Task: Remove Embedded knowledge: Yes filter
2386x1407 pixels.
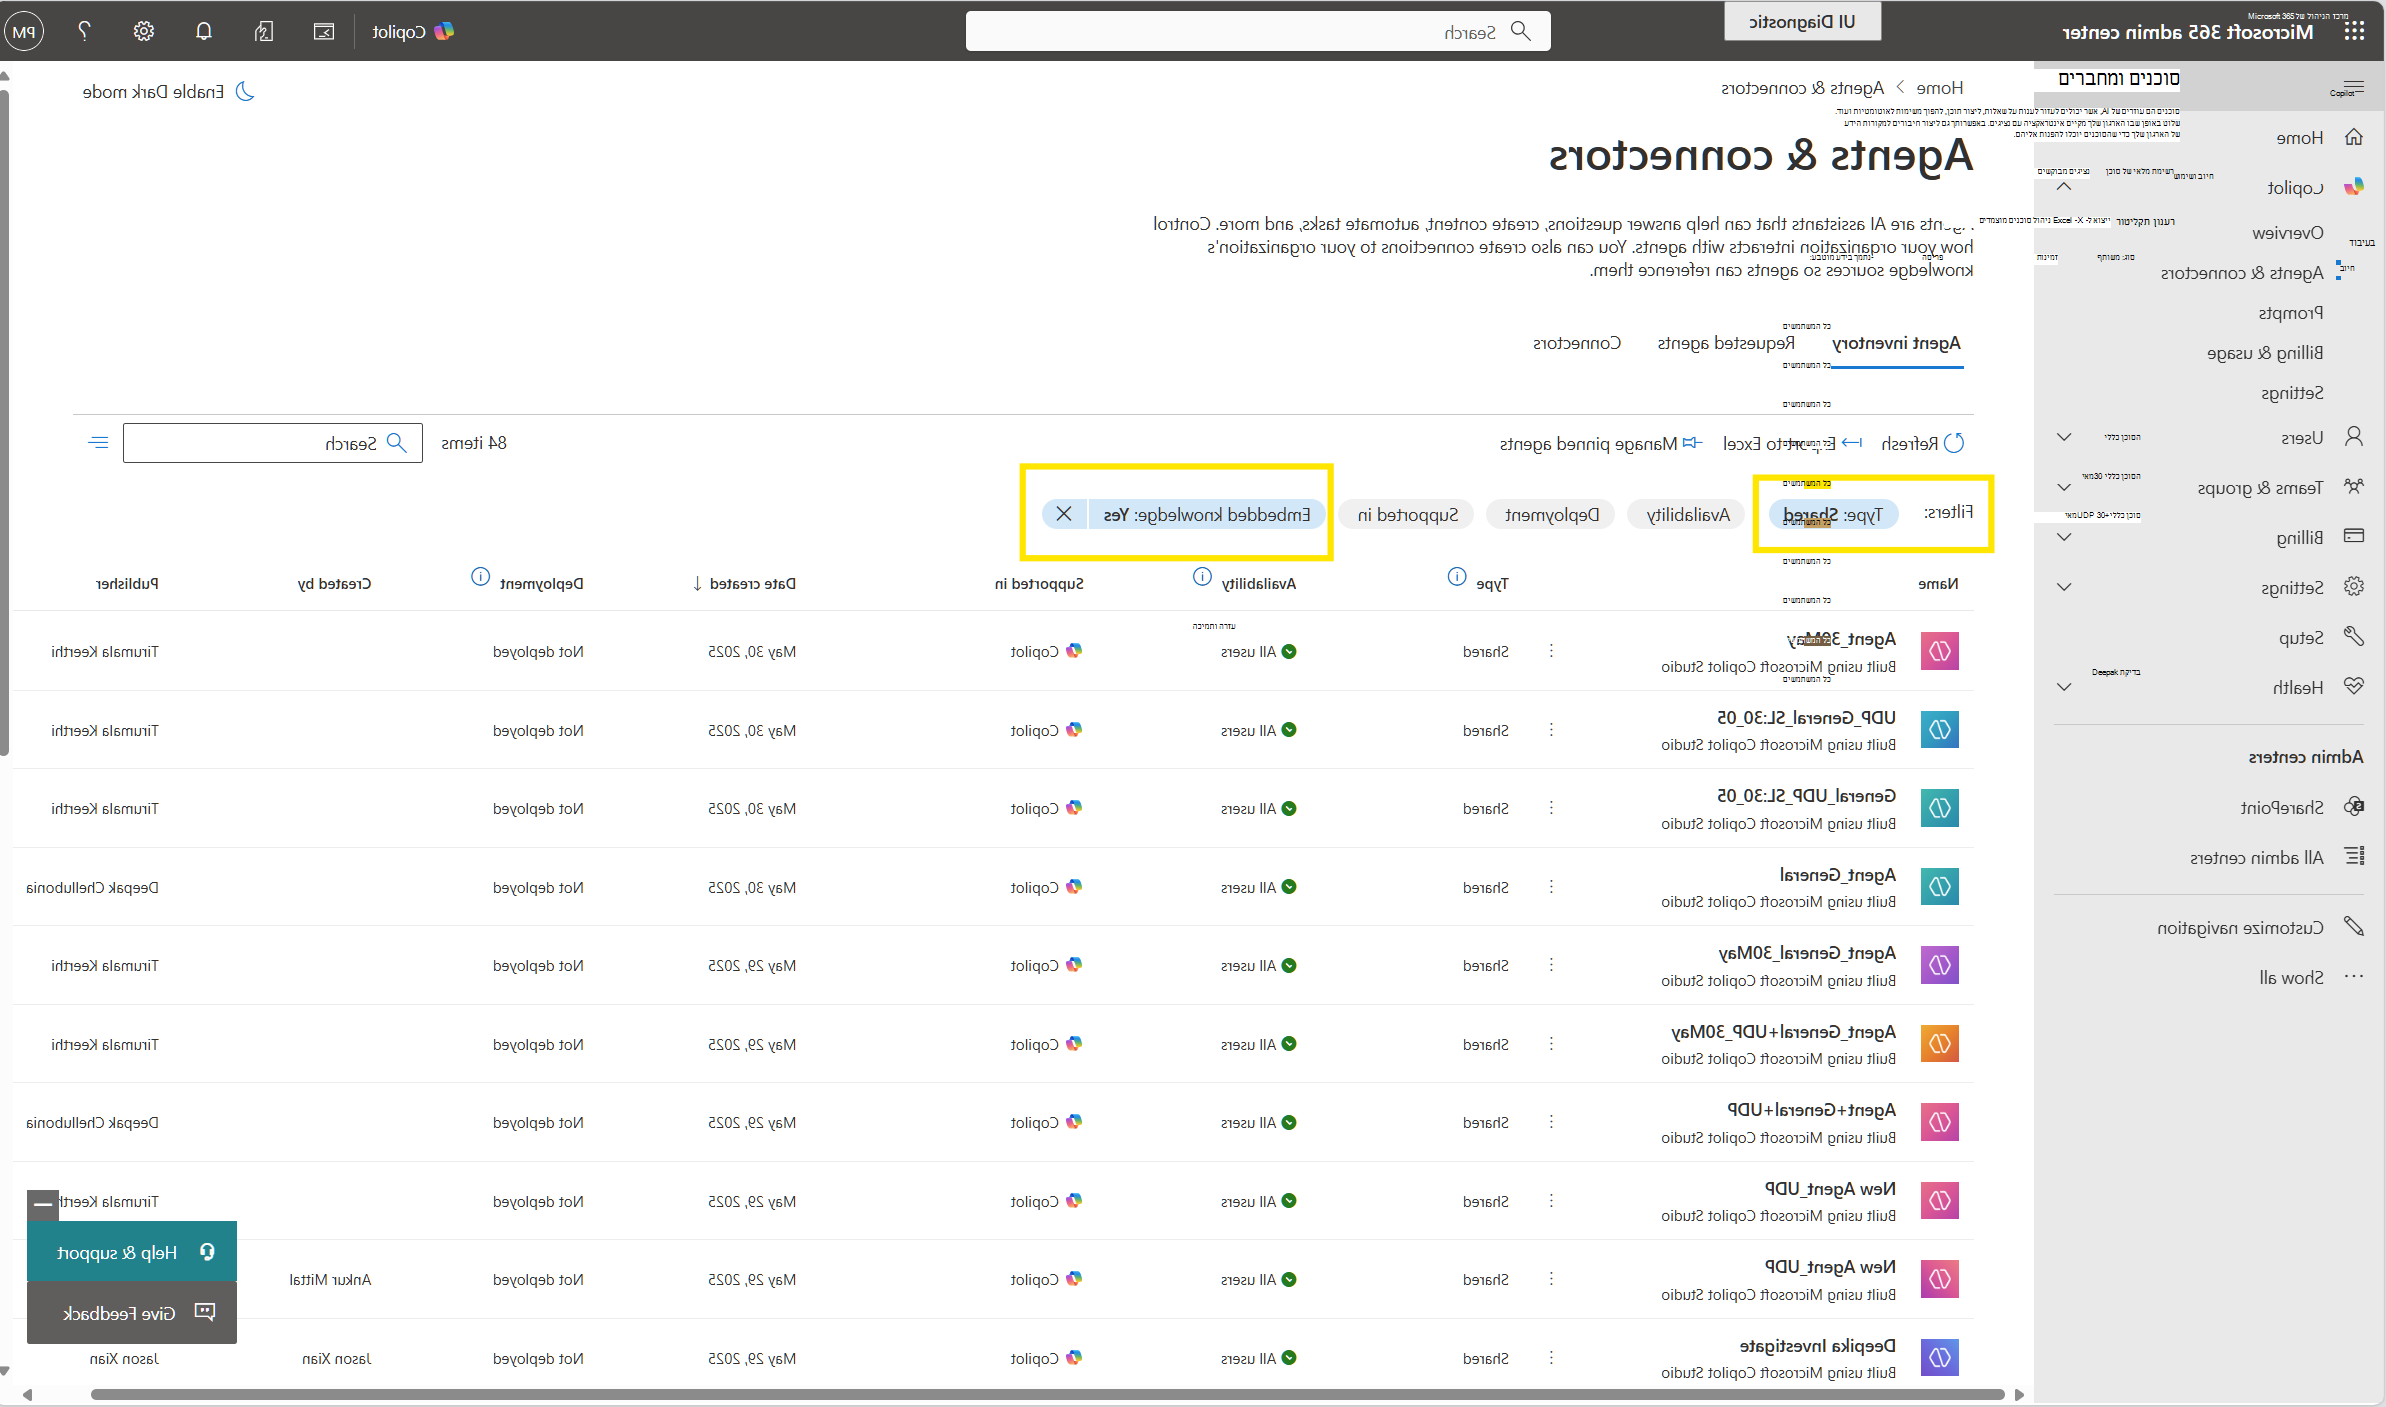Action: click(x=1064, y=514)
